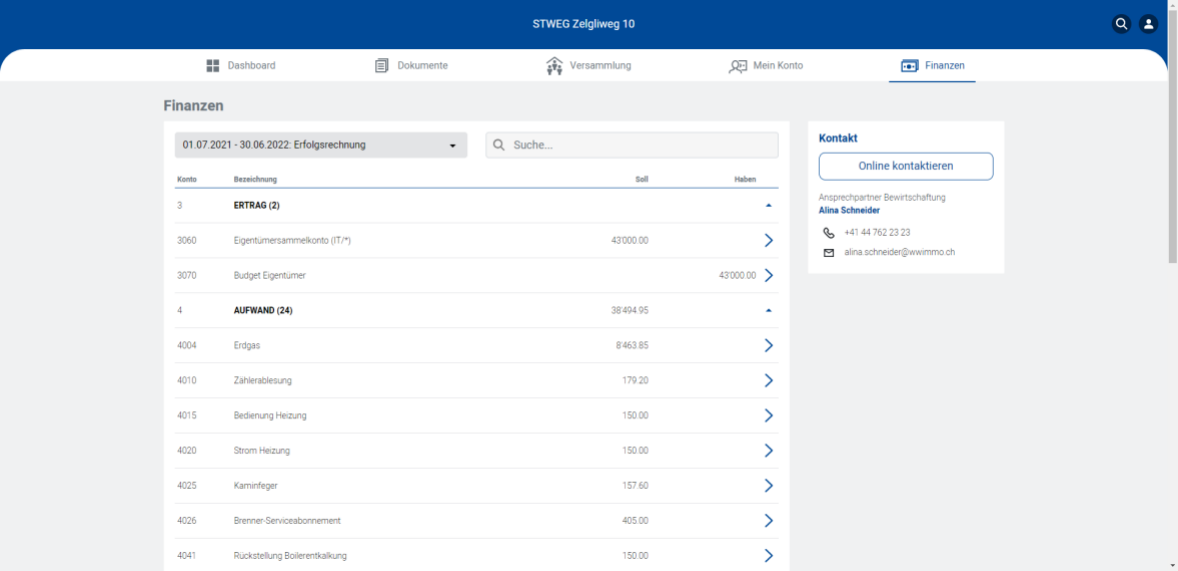Collapse the ERTRAG (2) group
Viewport: 1178px width, 571px height.
pyautogui.click(x=769, y=205)
